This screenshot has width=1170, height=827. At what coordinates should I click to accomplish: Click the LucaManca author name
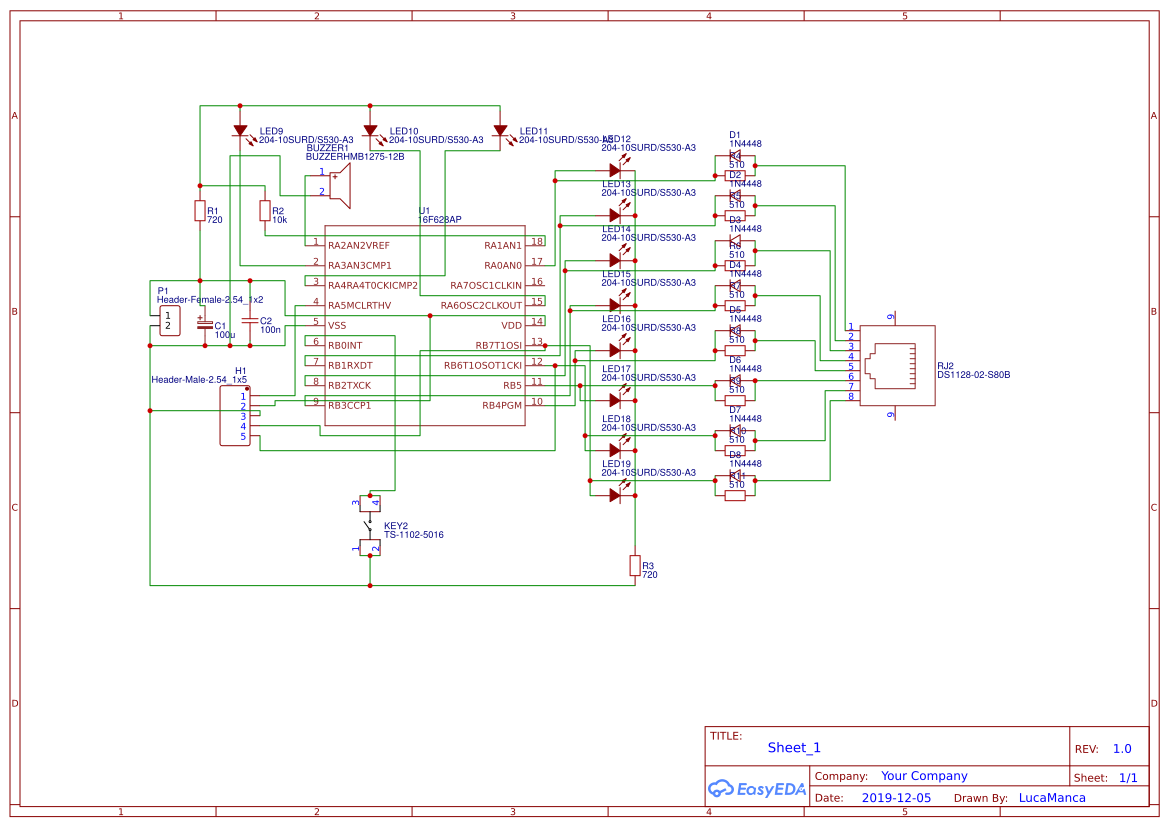pos(1052,798)
